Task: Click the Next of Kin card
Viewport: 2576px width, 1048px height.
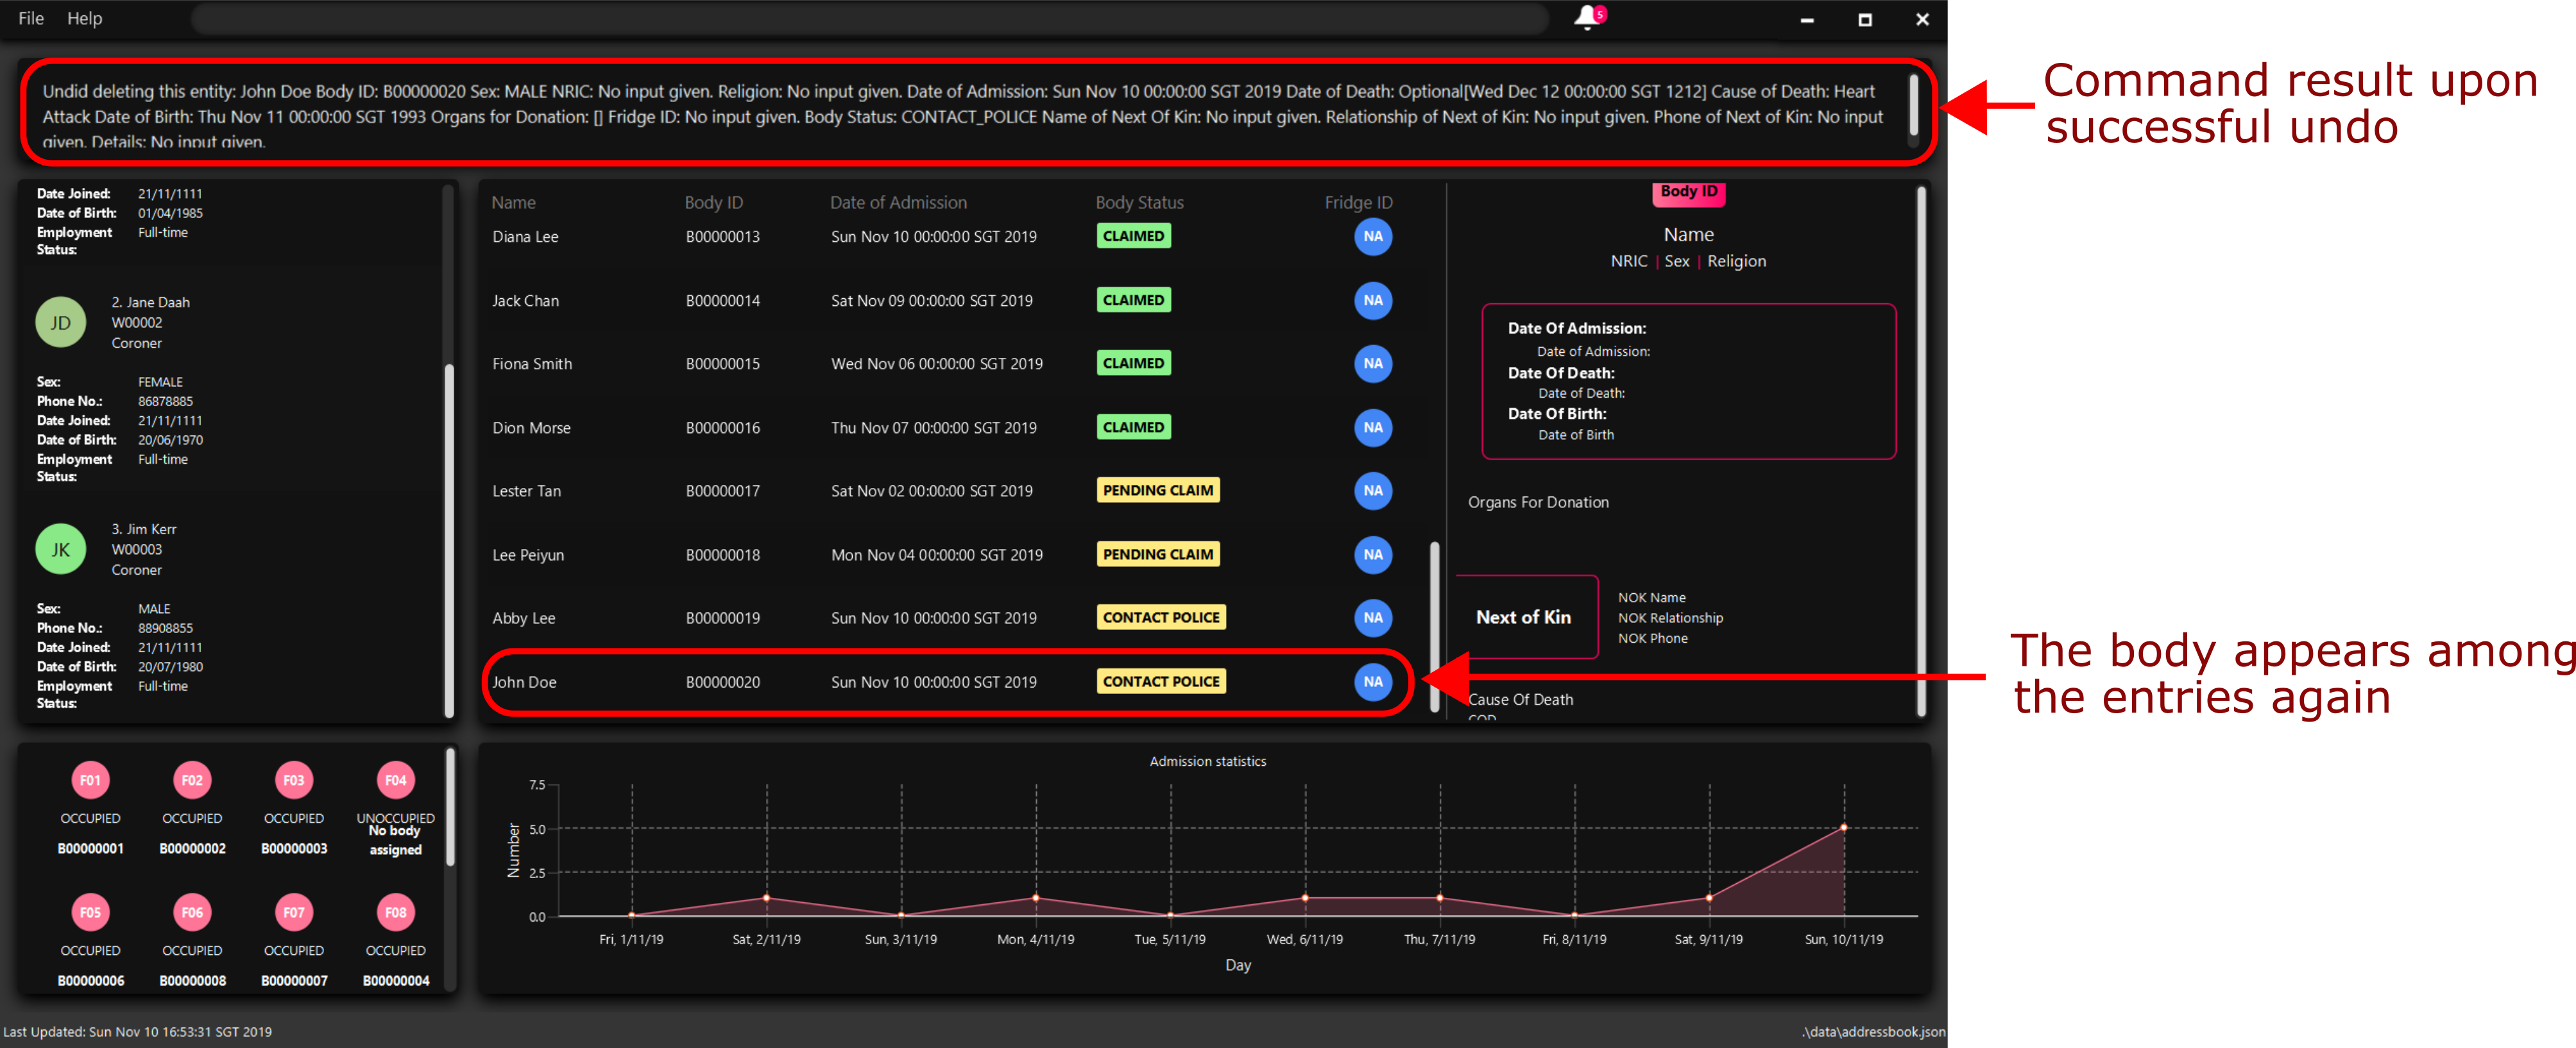Action: 1527,617
